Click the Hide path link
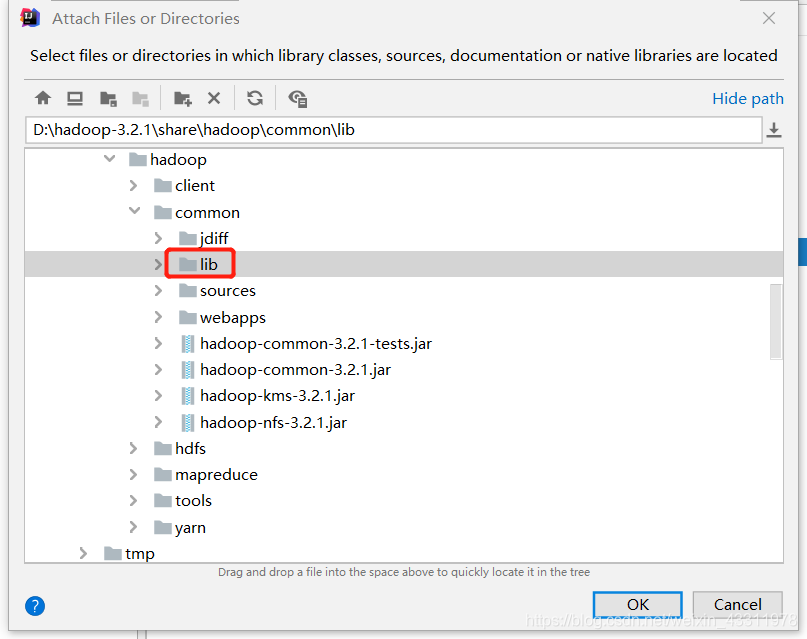The height and width of the screenshot is (639, 807). pos(748,98)
